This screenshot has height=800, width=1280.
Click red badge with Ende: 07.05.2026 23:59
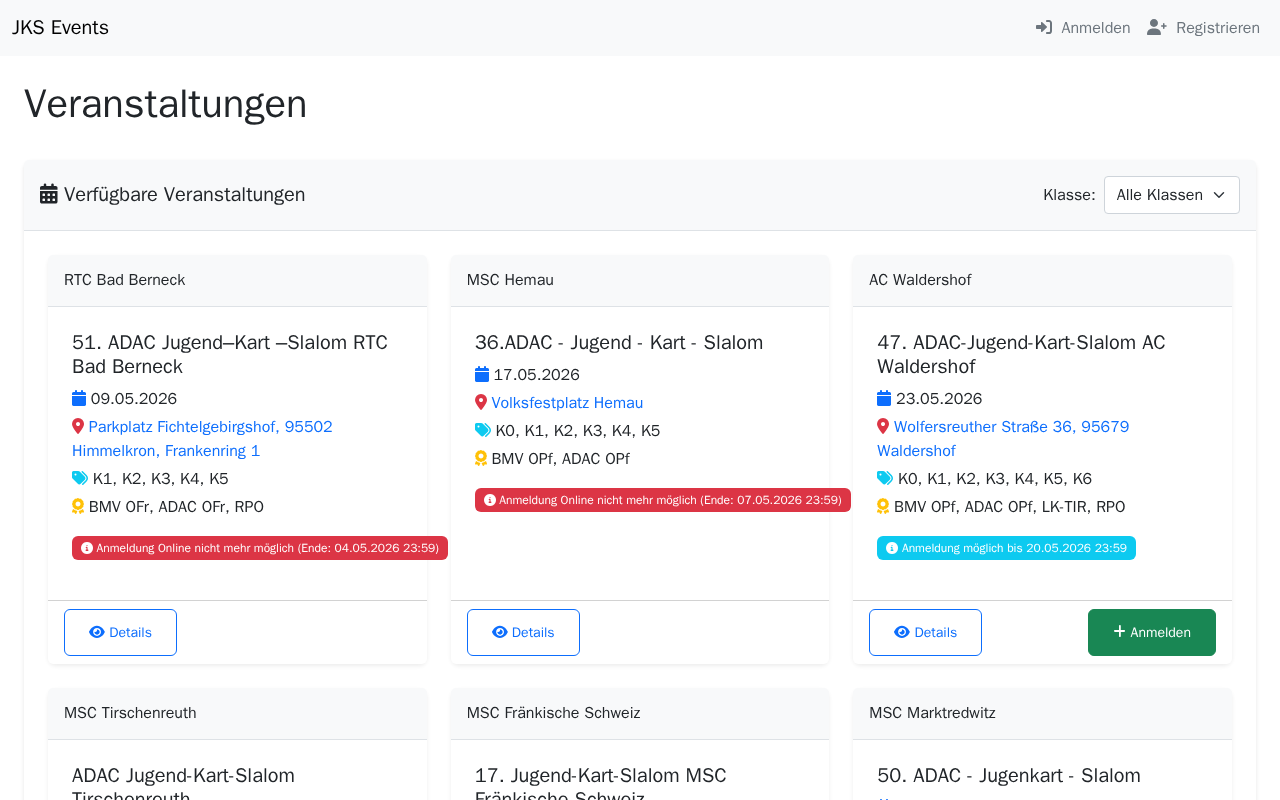(663, 500)
